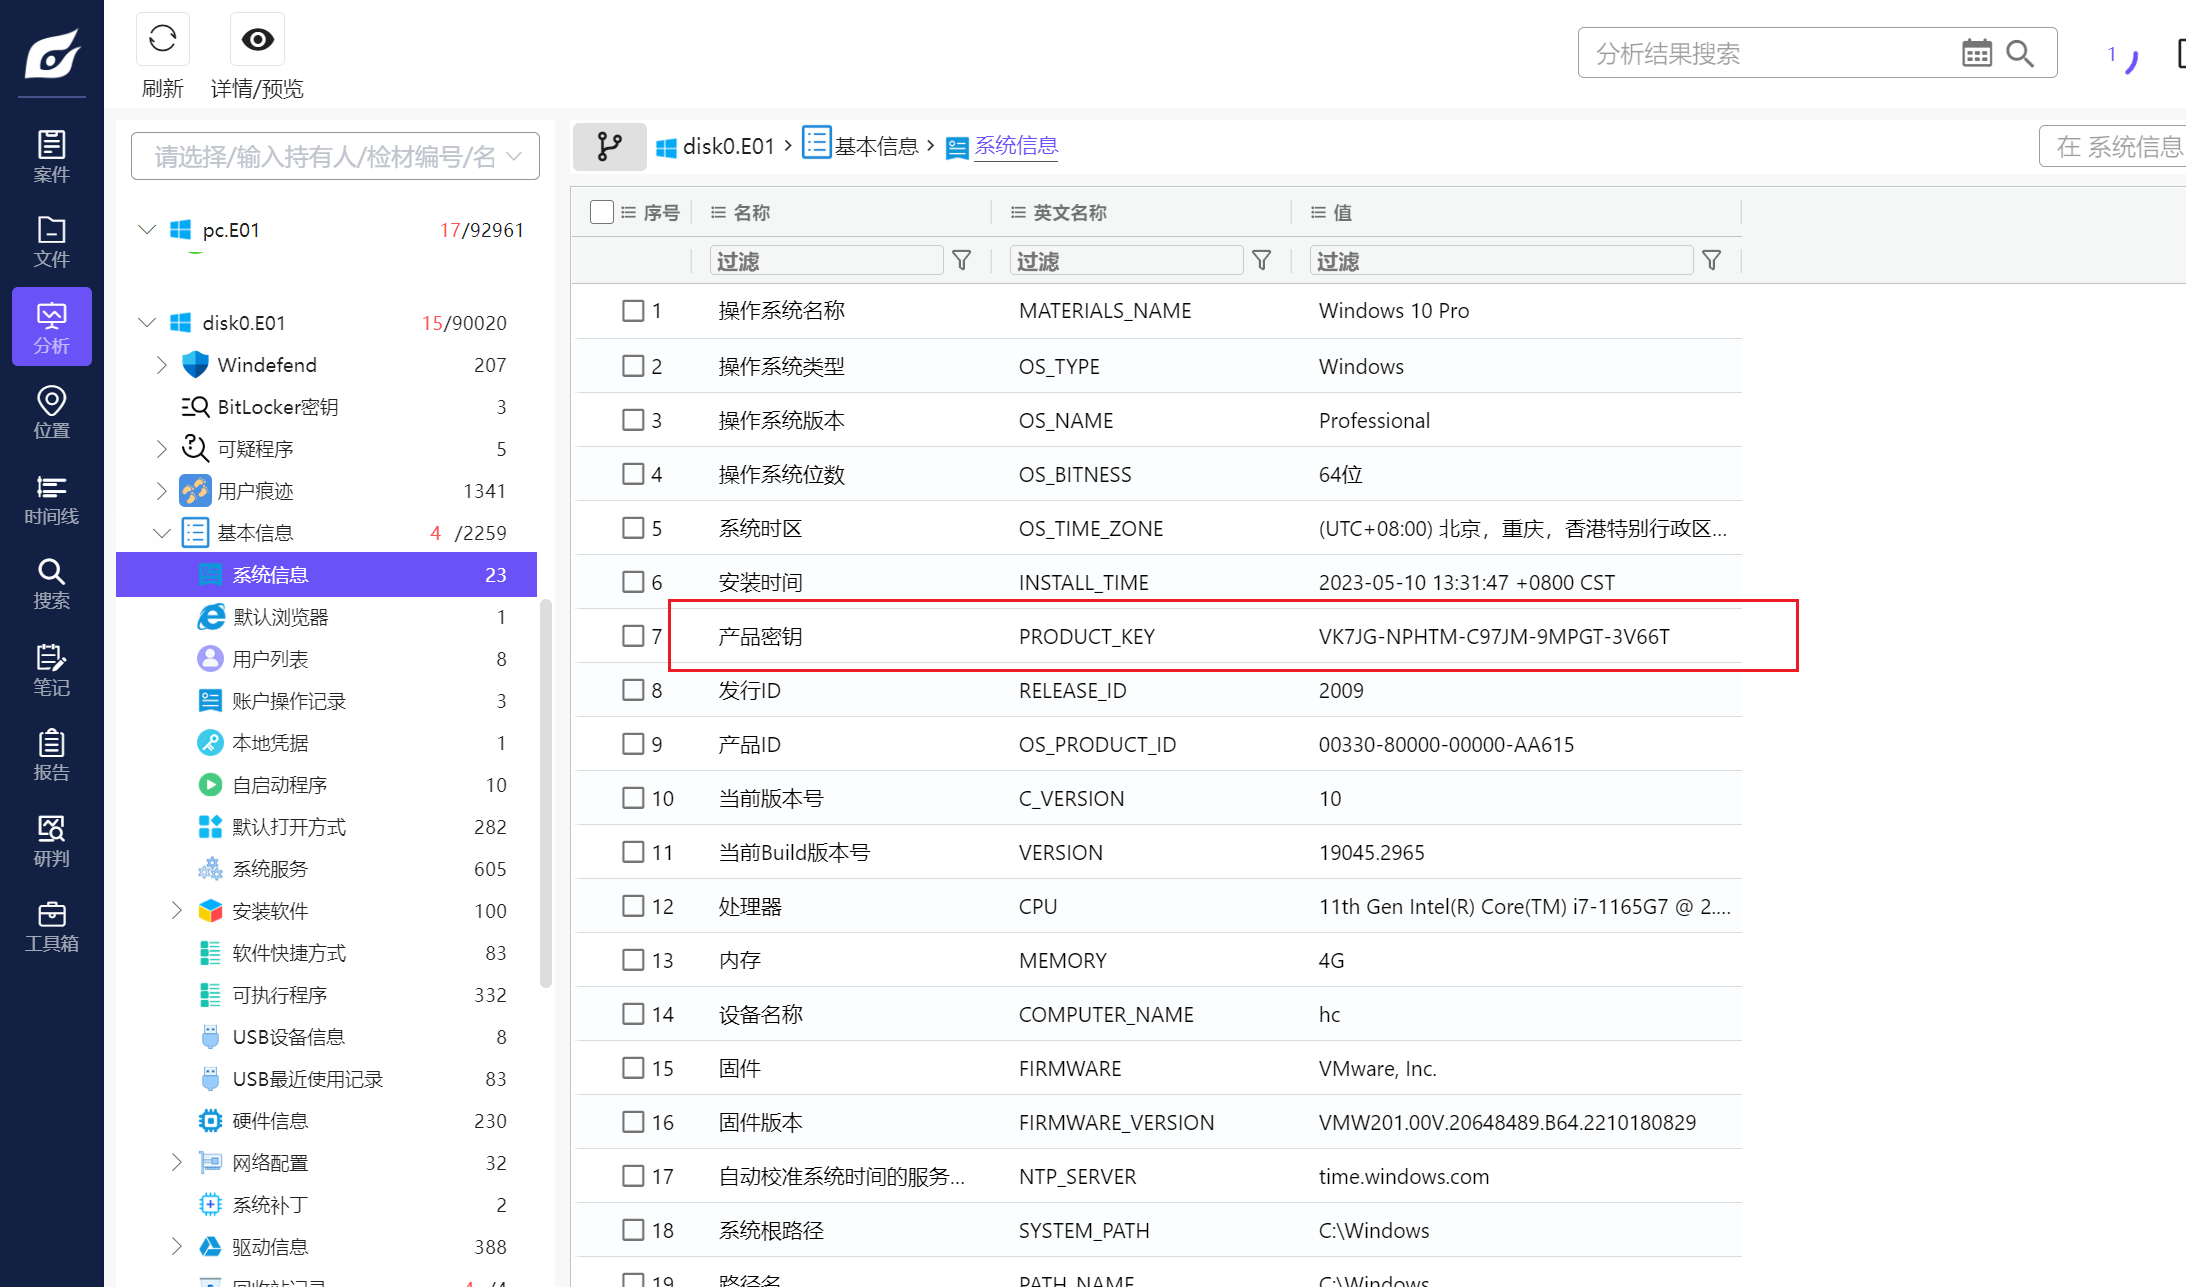Click the 名称 column filter input

pyautogui.click(x=826, y=261)
